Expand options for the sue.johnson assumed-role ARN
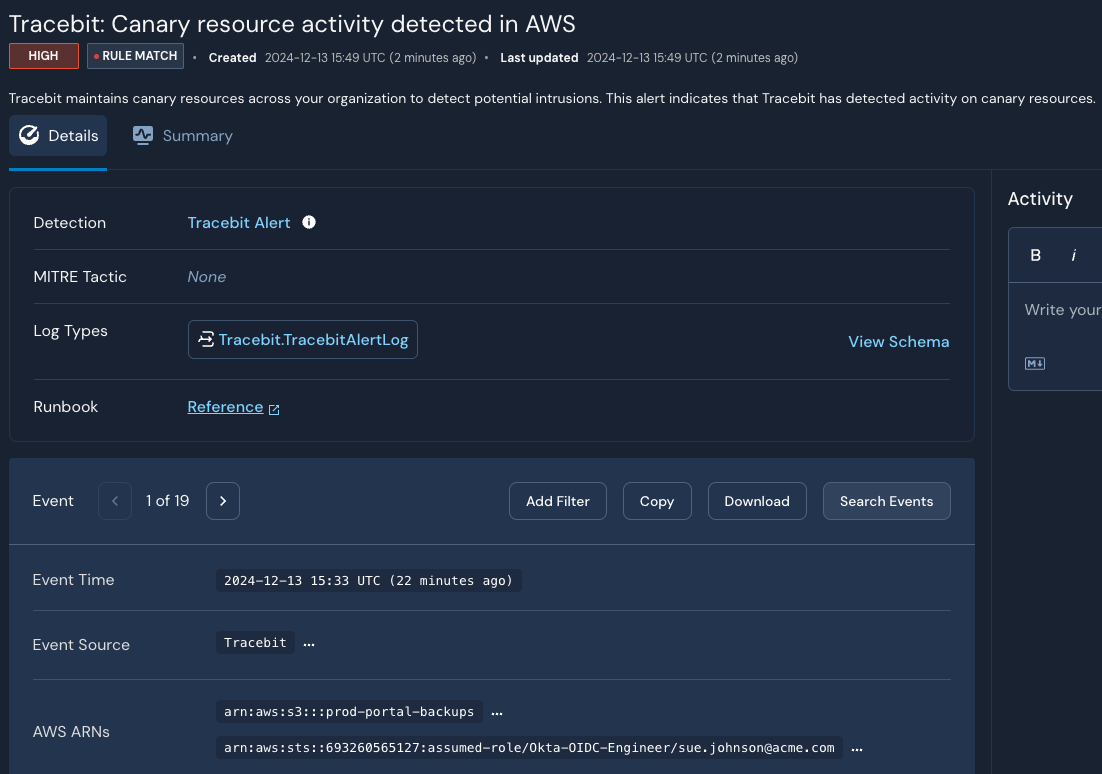Image resolution: width=1102 pixels, height=774 pixels. click(x=857, y=748)
